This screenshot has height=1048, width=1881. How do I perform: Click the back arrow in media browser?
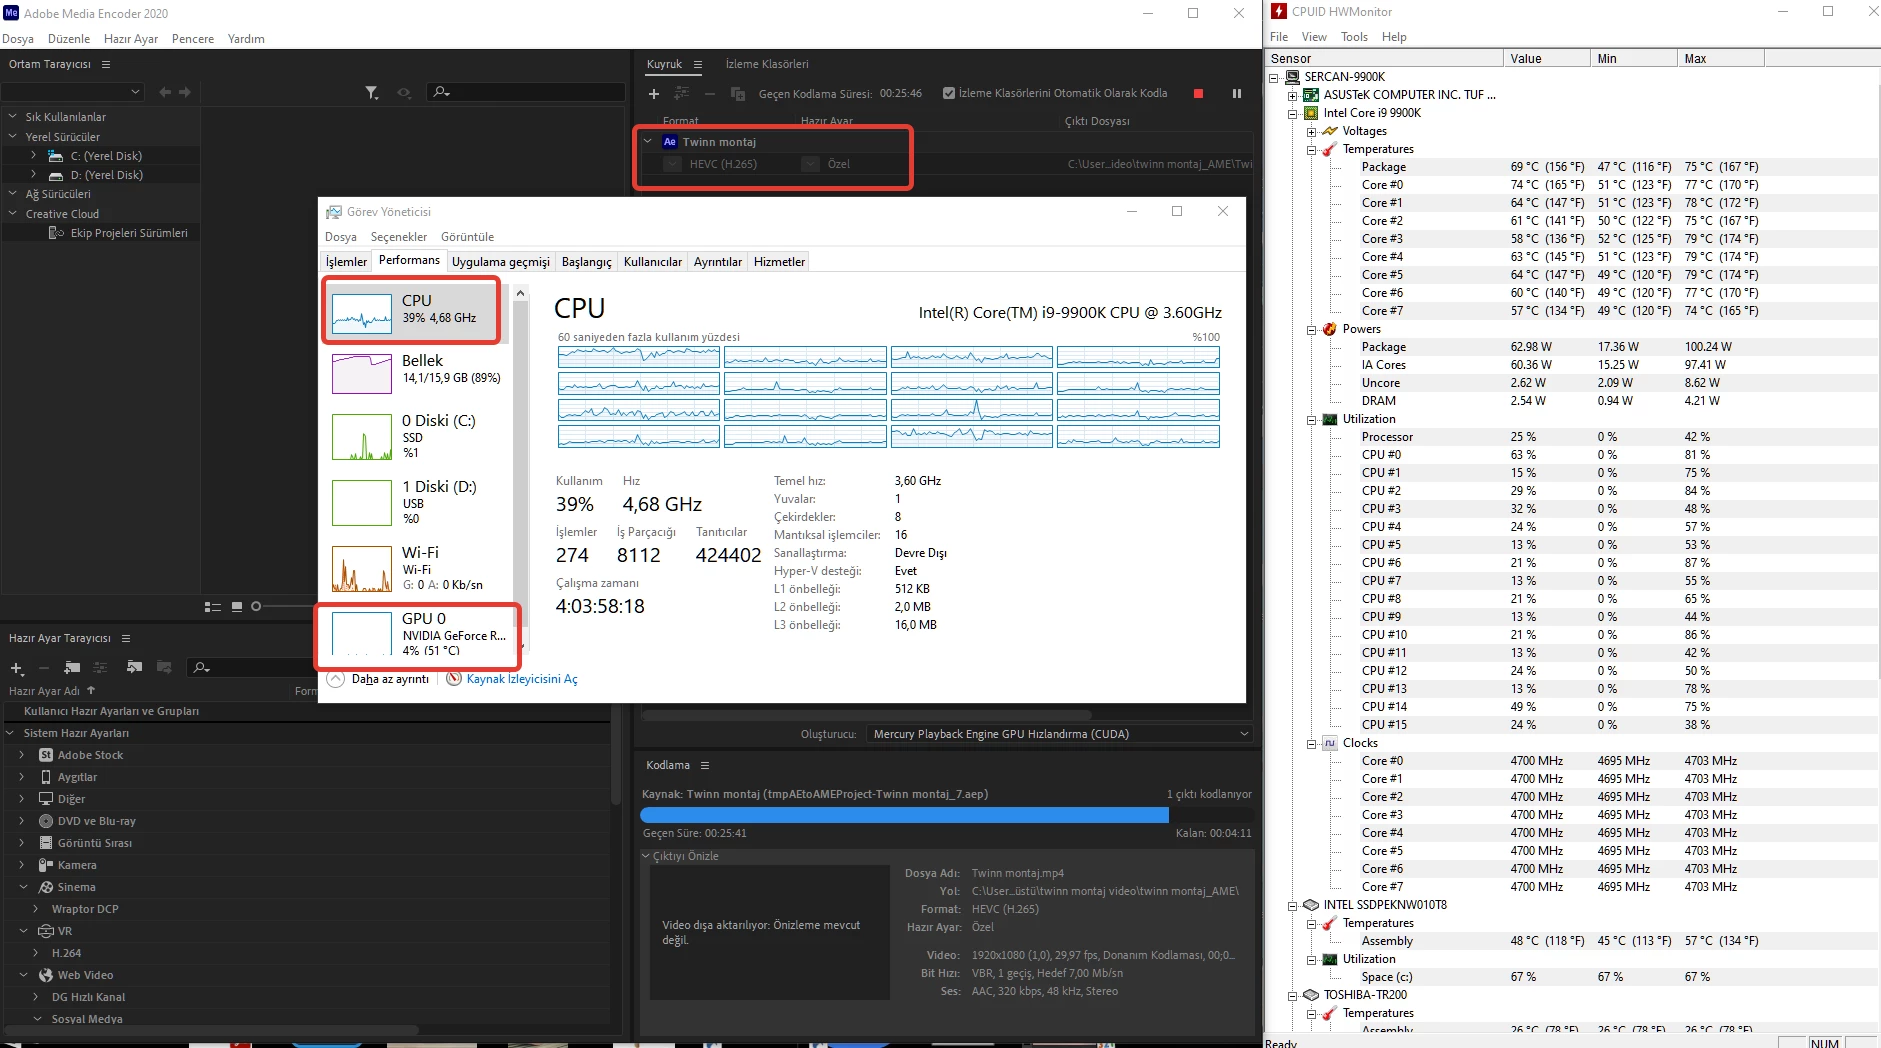click(165, 92)
